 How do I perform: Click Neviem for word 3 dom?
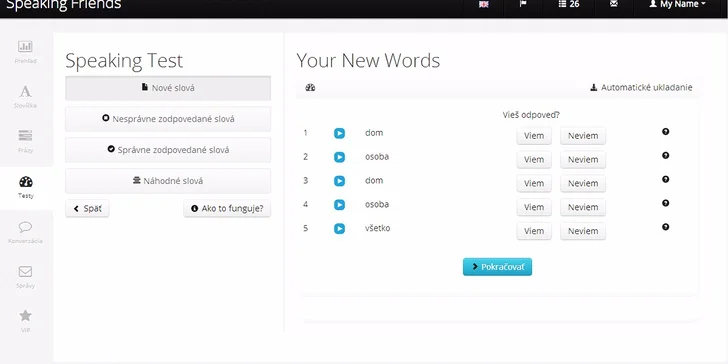pos(583,183)
